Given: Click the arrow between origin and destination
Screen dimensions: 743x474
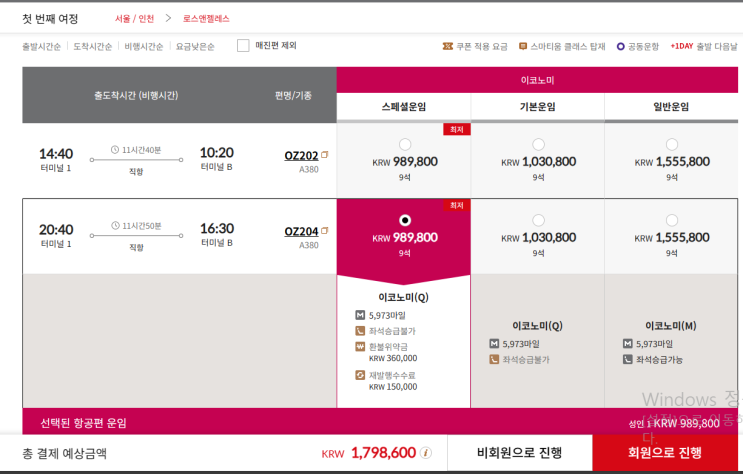Looking at the screenshot, I should pyautogui.click(x=168, y=18).
